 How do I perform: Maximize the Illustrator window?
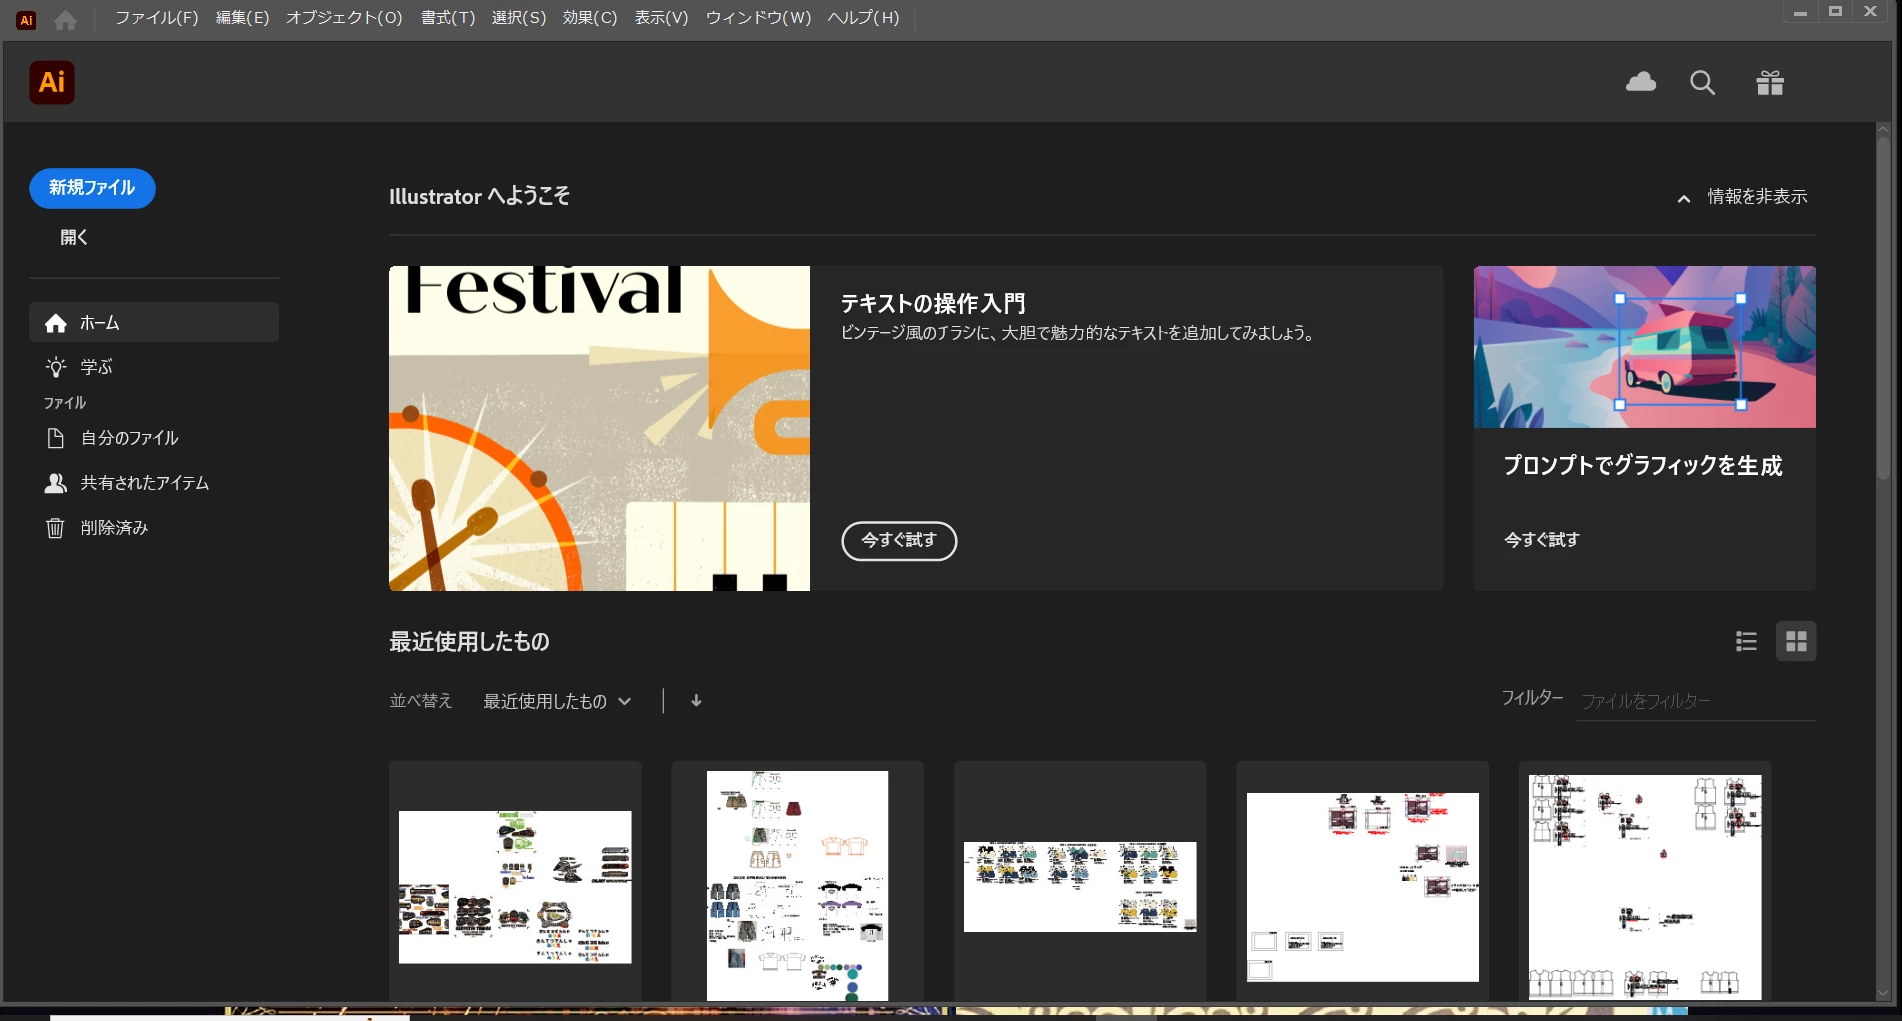click(x=1835, y=12)
